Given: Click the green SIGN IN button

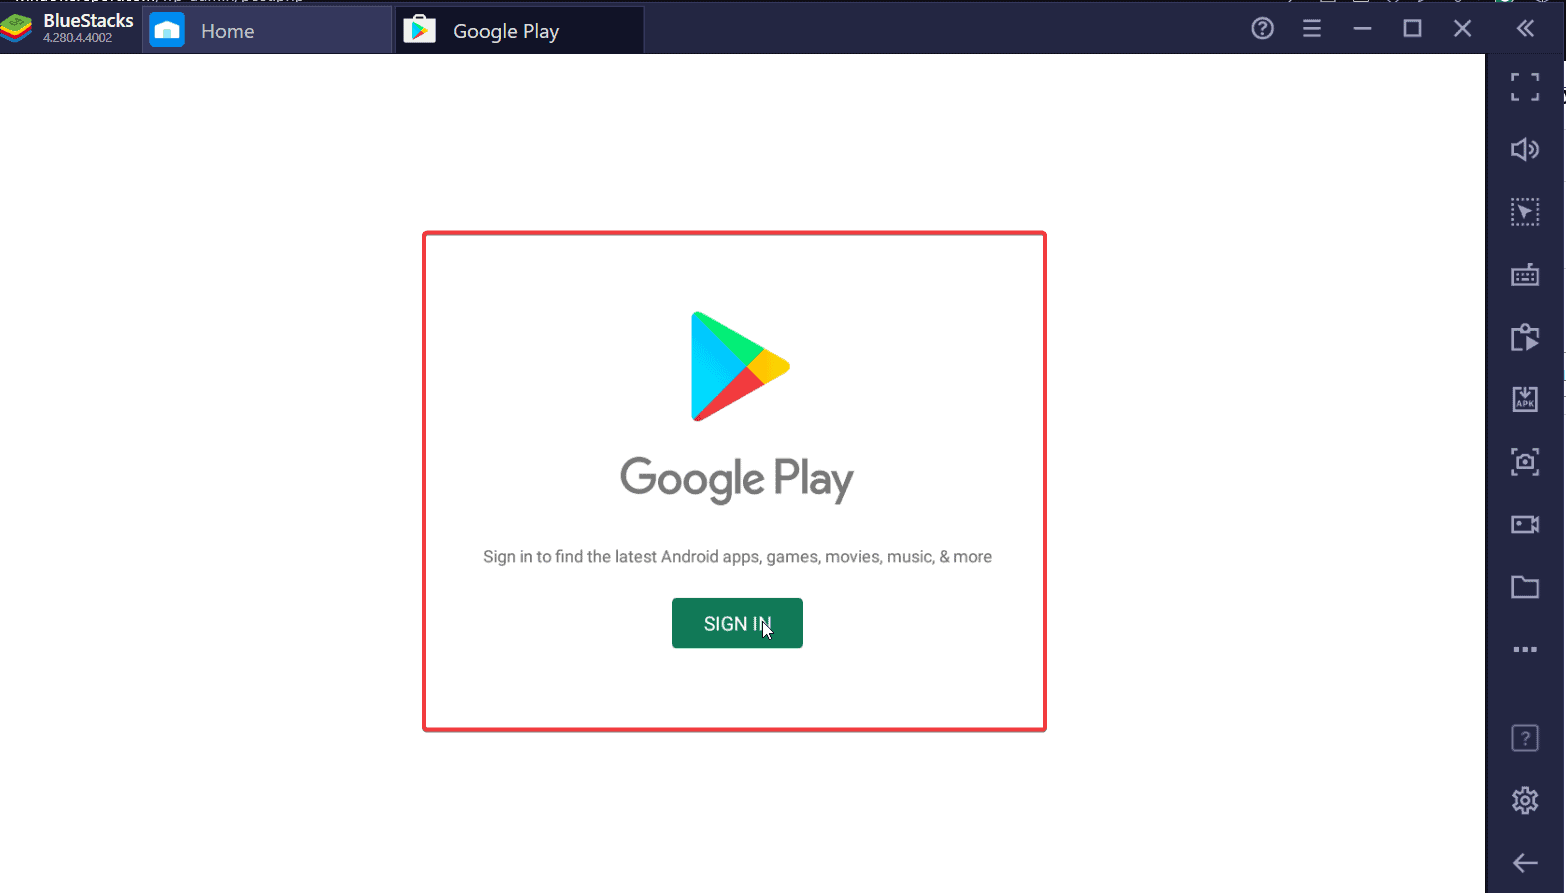Looking at the screenshot, I should click(737, 623).
